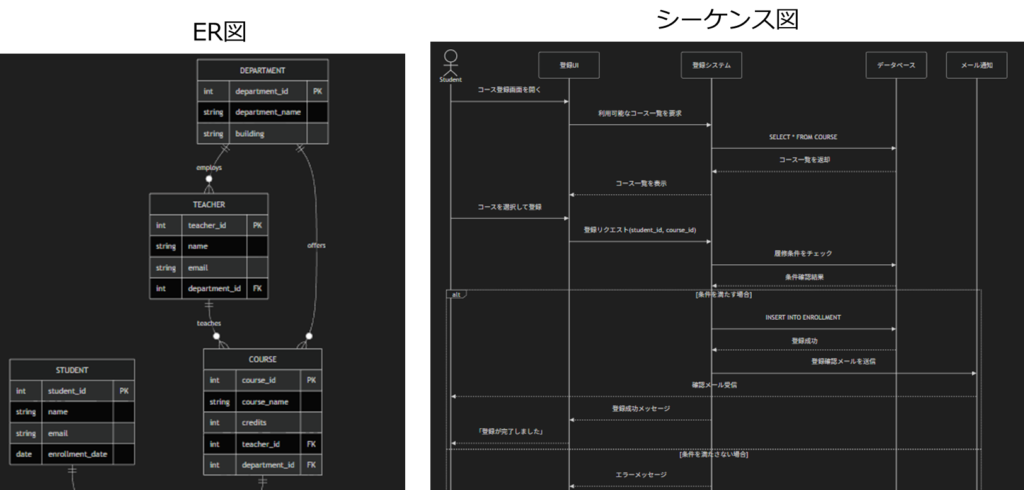
Task: Click the 'offers' relationship label
Action: pos(316,245)
